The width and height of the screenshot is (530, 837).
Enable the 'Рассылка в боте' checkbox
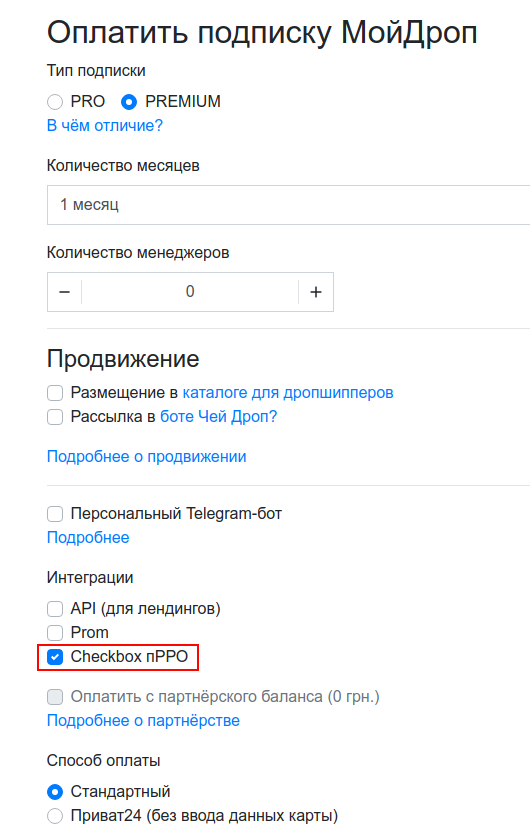tap(55, 417)
